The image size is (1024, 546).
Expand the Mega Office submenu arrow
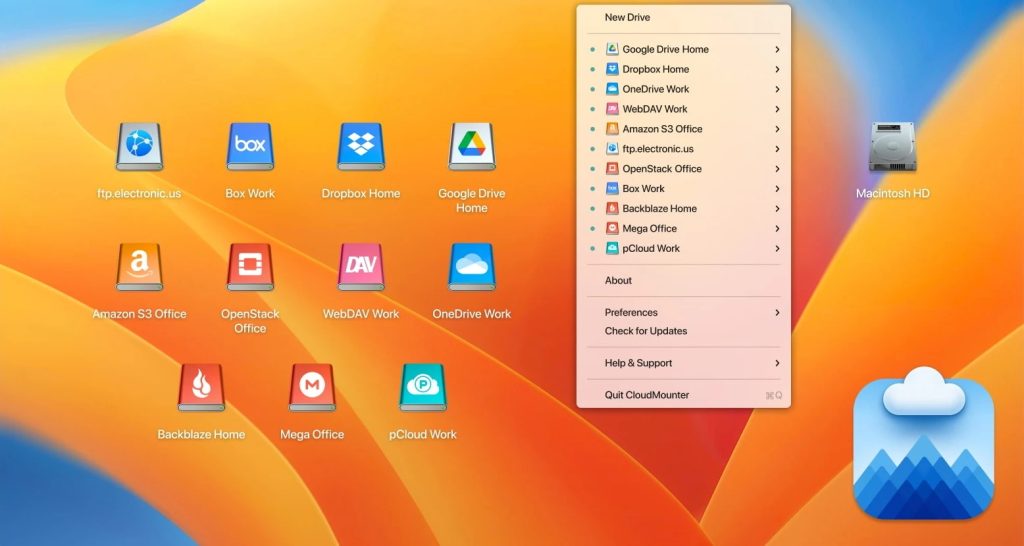pyautogui.click(x=777, y=228)
